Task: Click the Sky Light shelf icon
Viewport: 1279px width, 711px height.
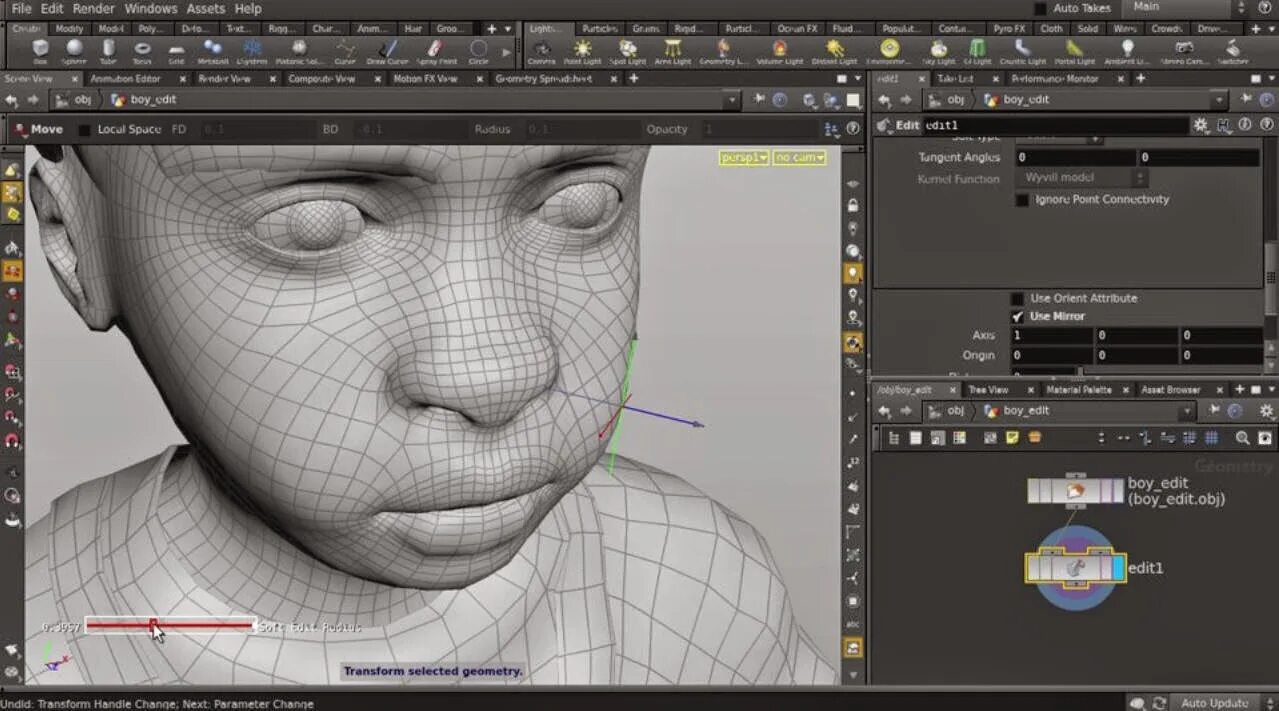Action: point(938,50)
